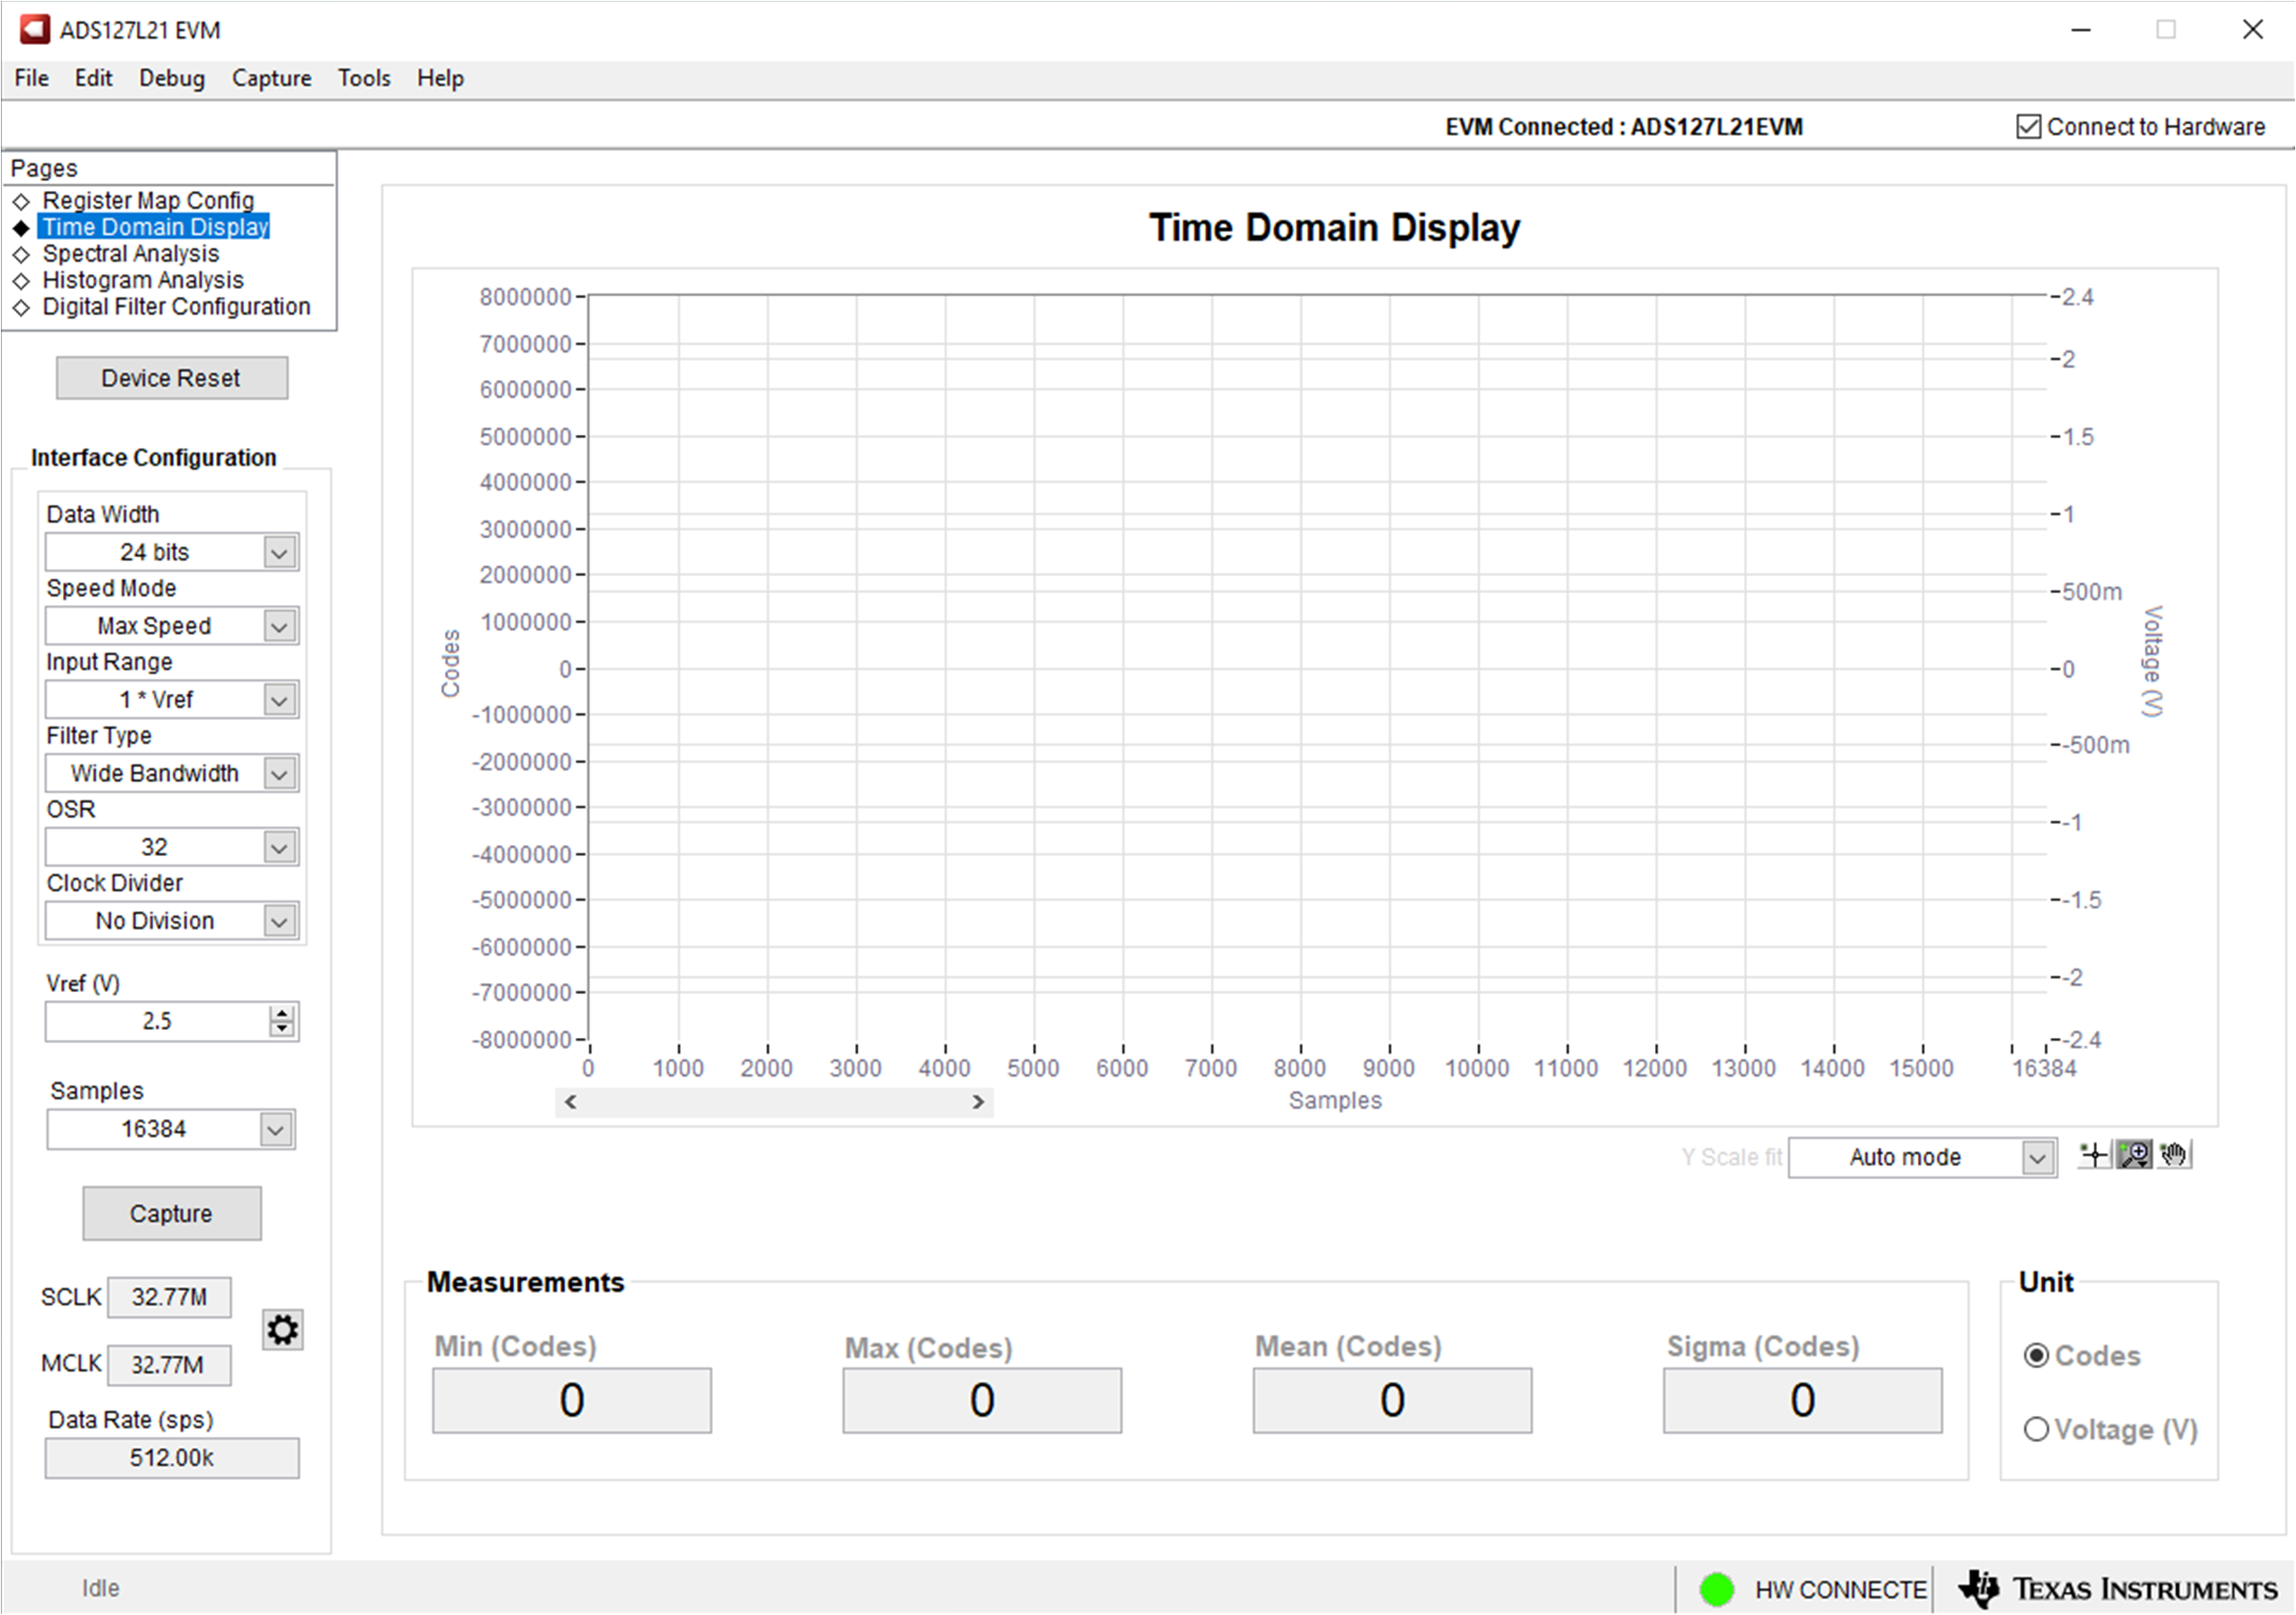
Task: Click the Capture button
Action: coord(170,1213)
